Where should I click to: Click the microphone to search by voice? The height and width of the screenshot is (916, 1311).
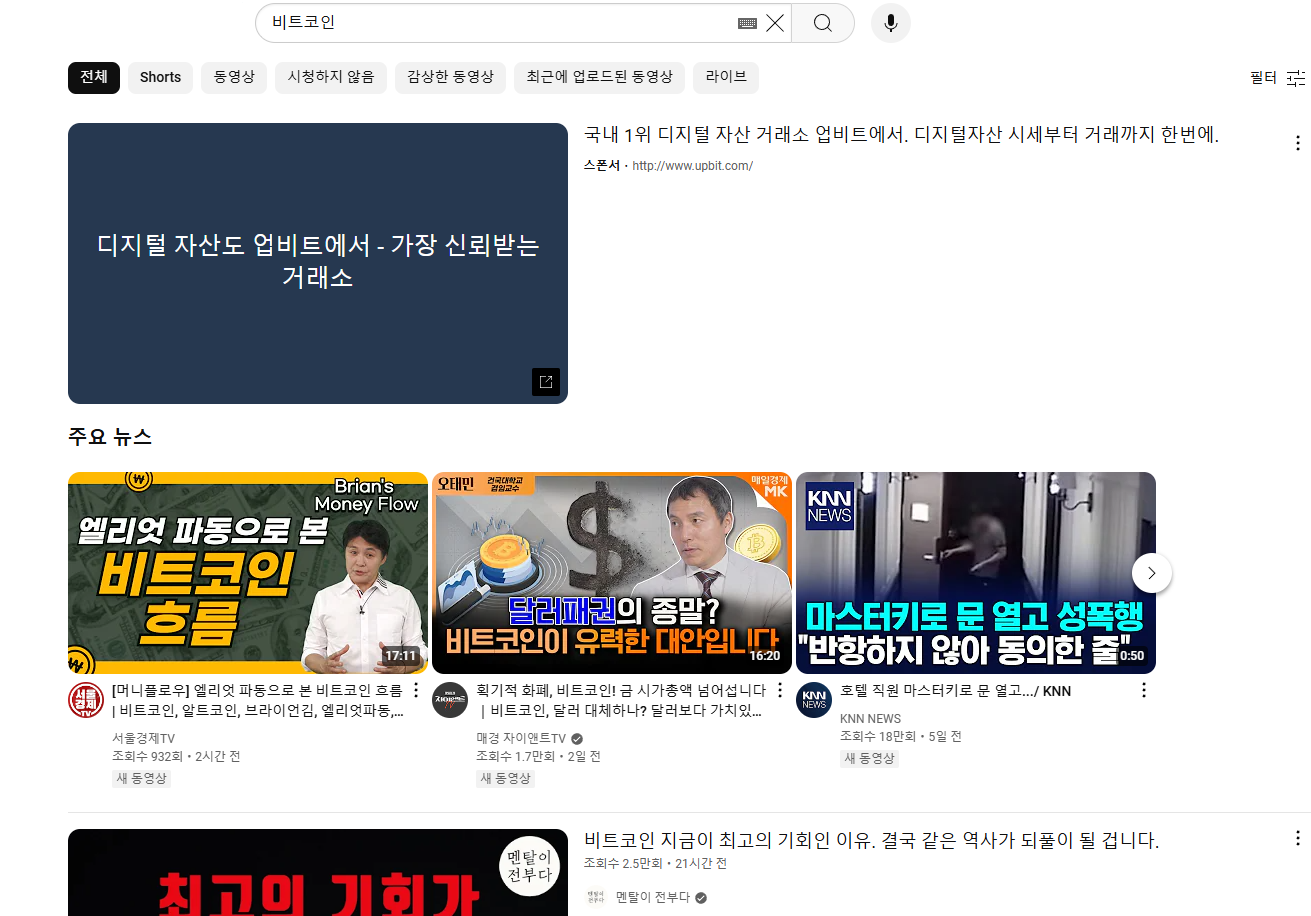[889, 23]
